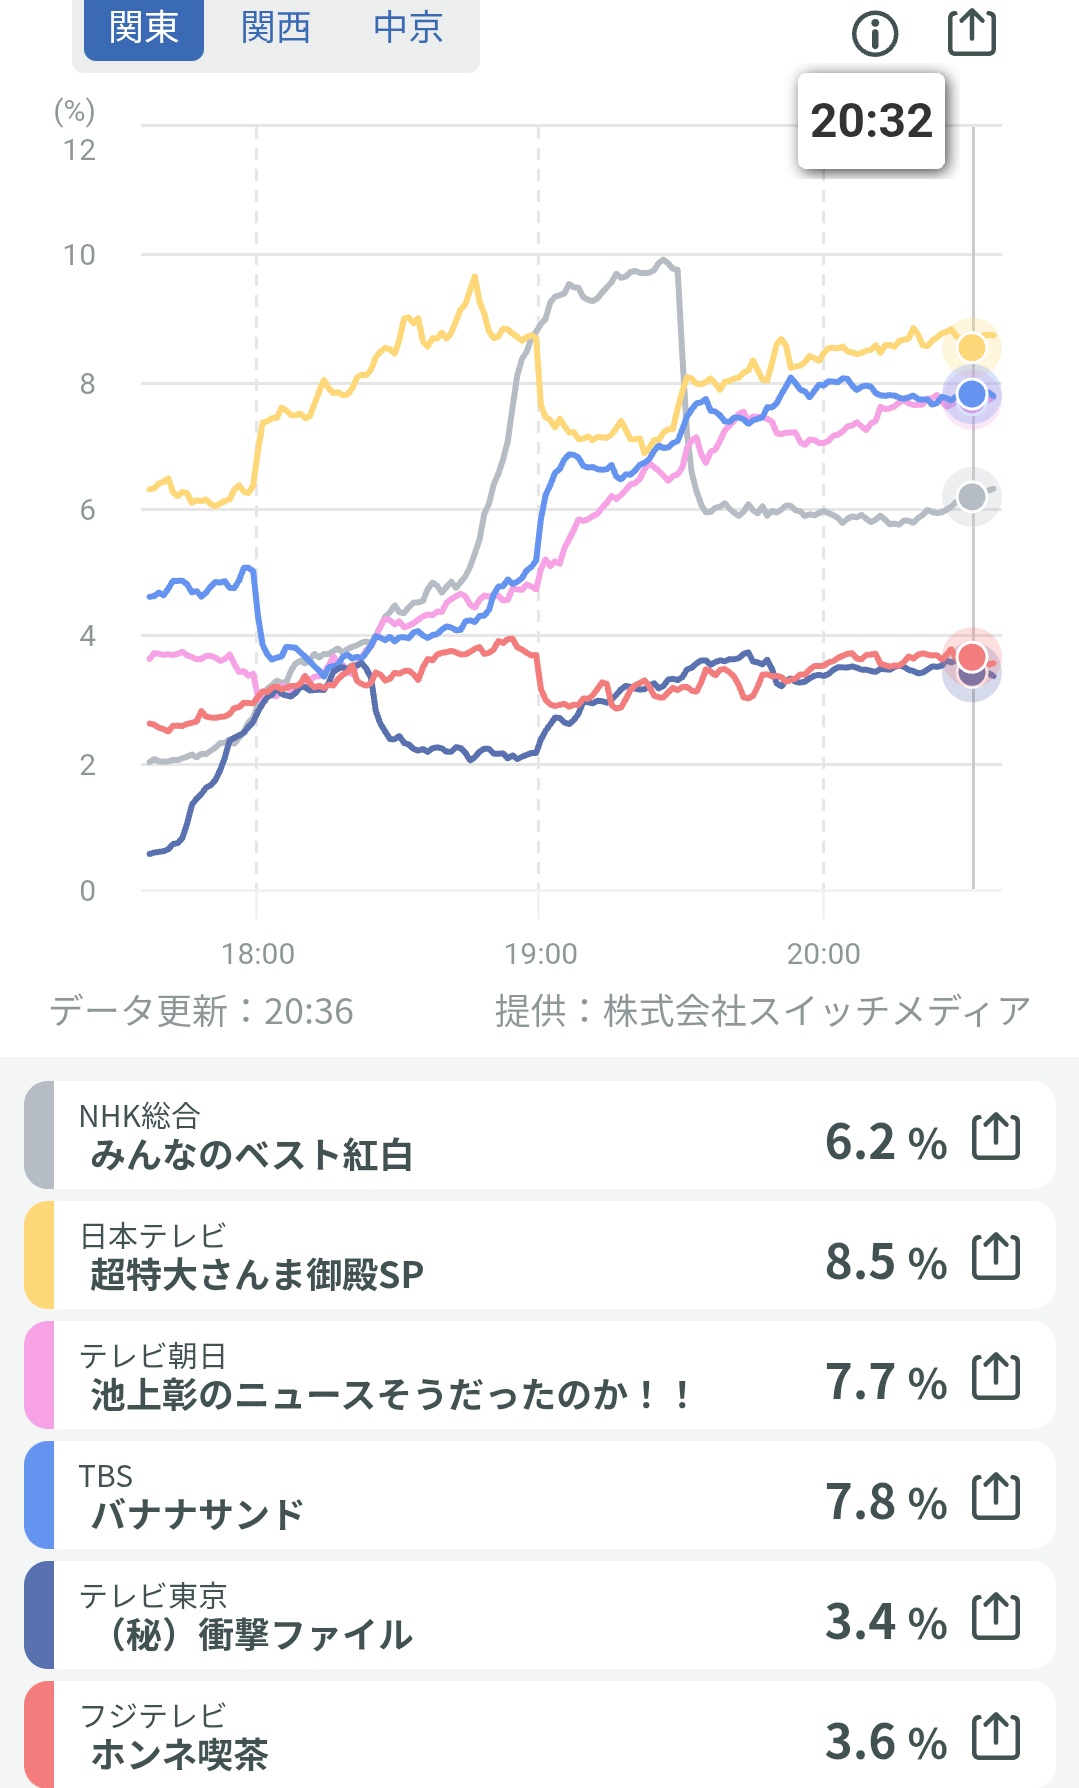Viewport: 1079px width, 1788px height.
Task: Tap the share icon above the chart
Action: (971, 32)
